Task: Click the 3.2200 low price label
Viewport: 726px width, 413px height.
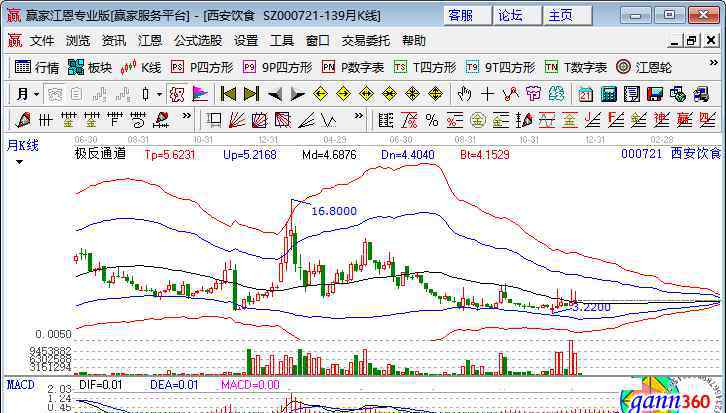Action: 592,307
